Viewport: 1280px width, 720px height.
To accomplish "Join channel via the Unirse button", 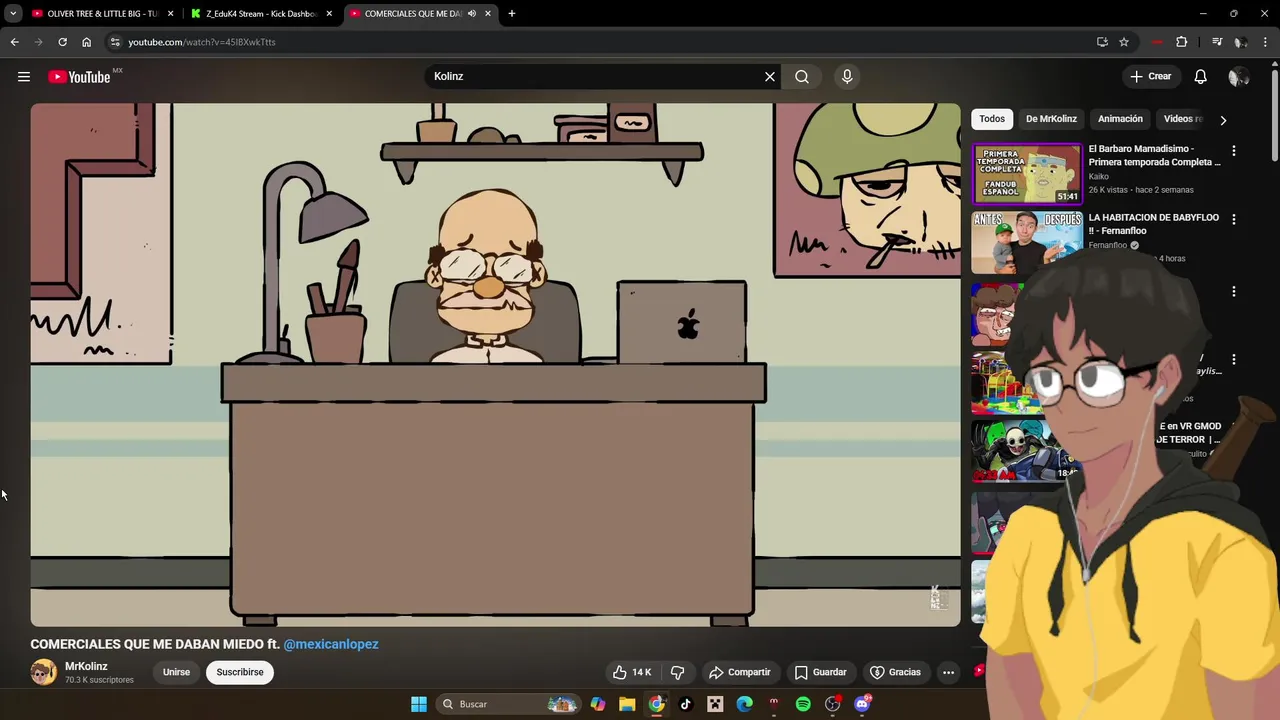I will (176, 672).
